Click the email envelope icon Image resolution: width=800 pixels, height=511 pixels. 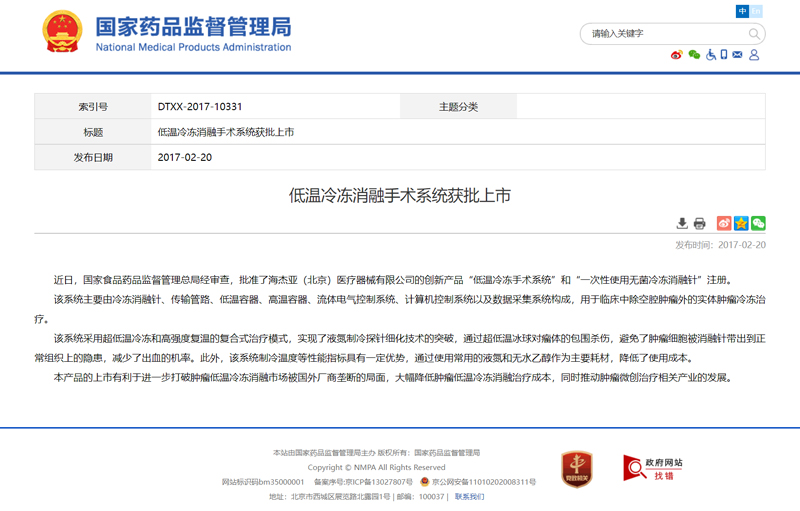pos(738,55)
